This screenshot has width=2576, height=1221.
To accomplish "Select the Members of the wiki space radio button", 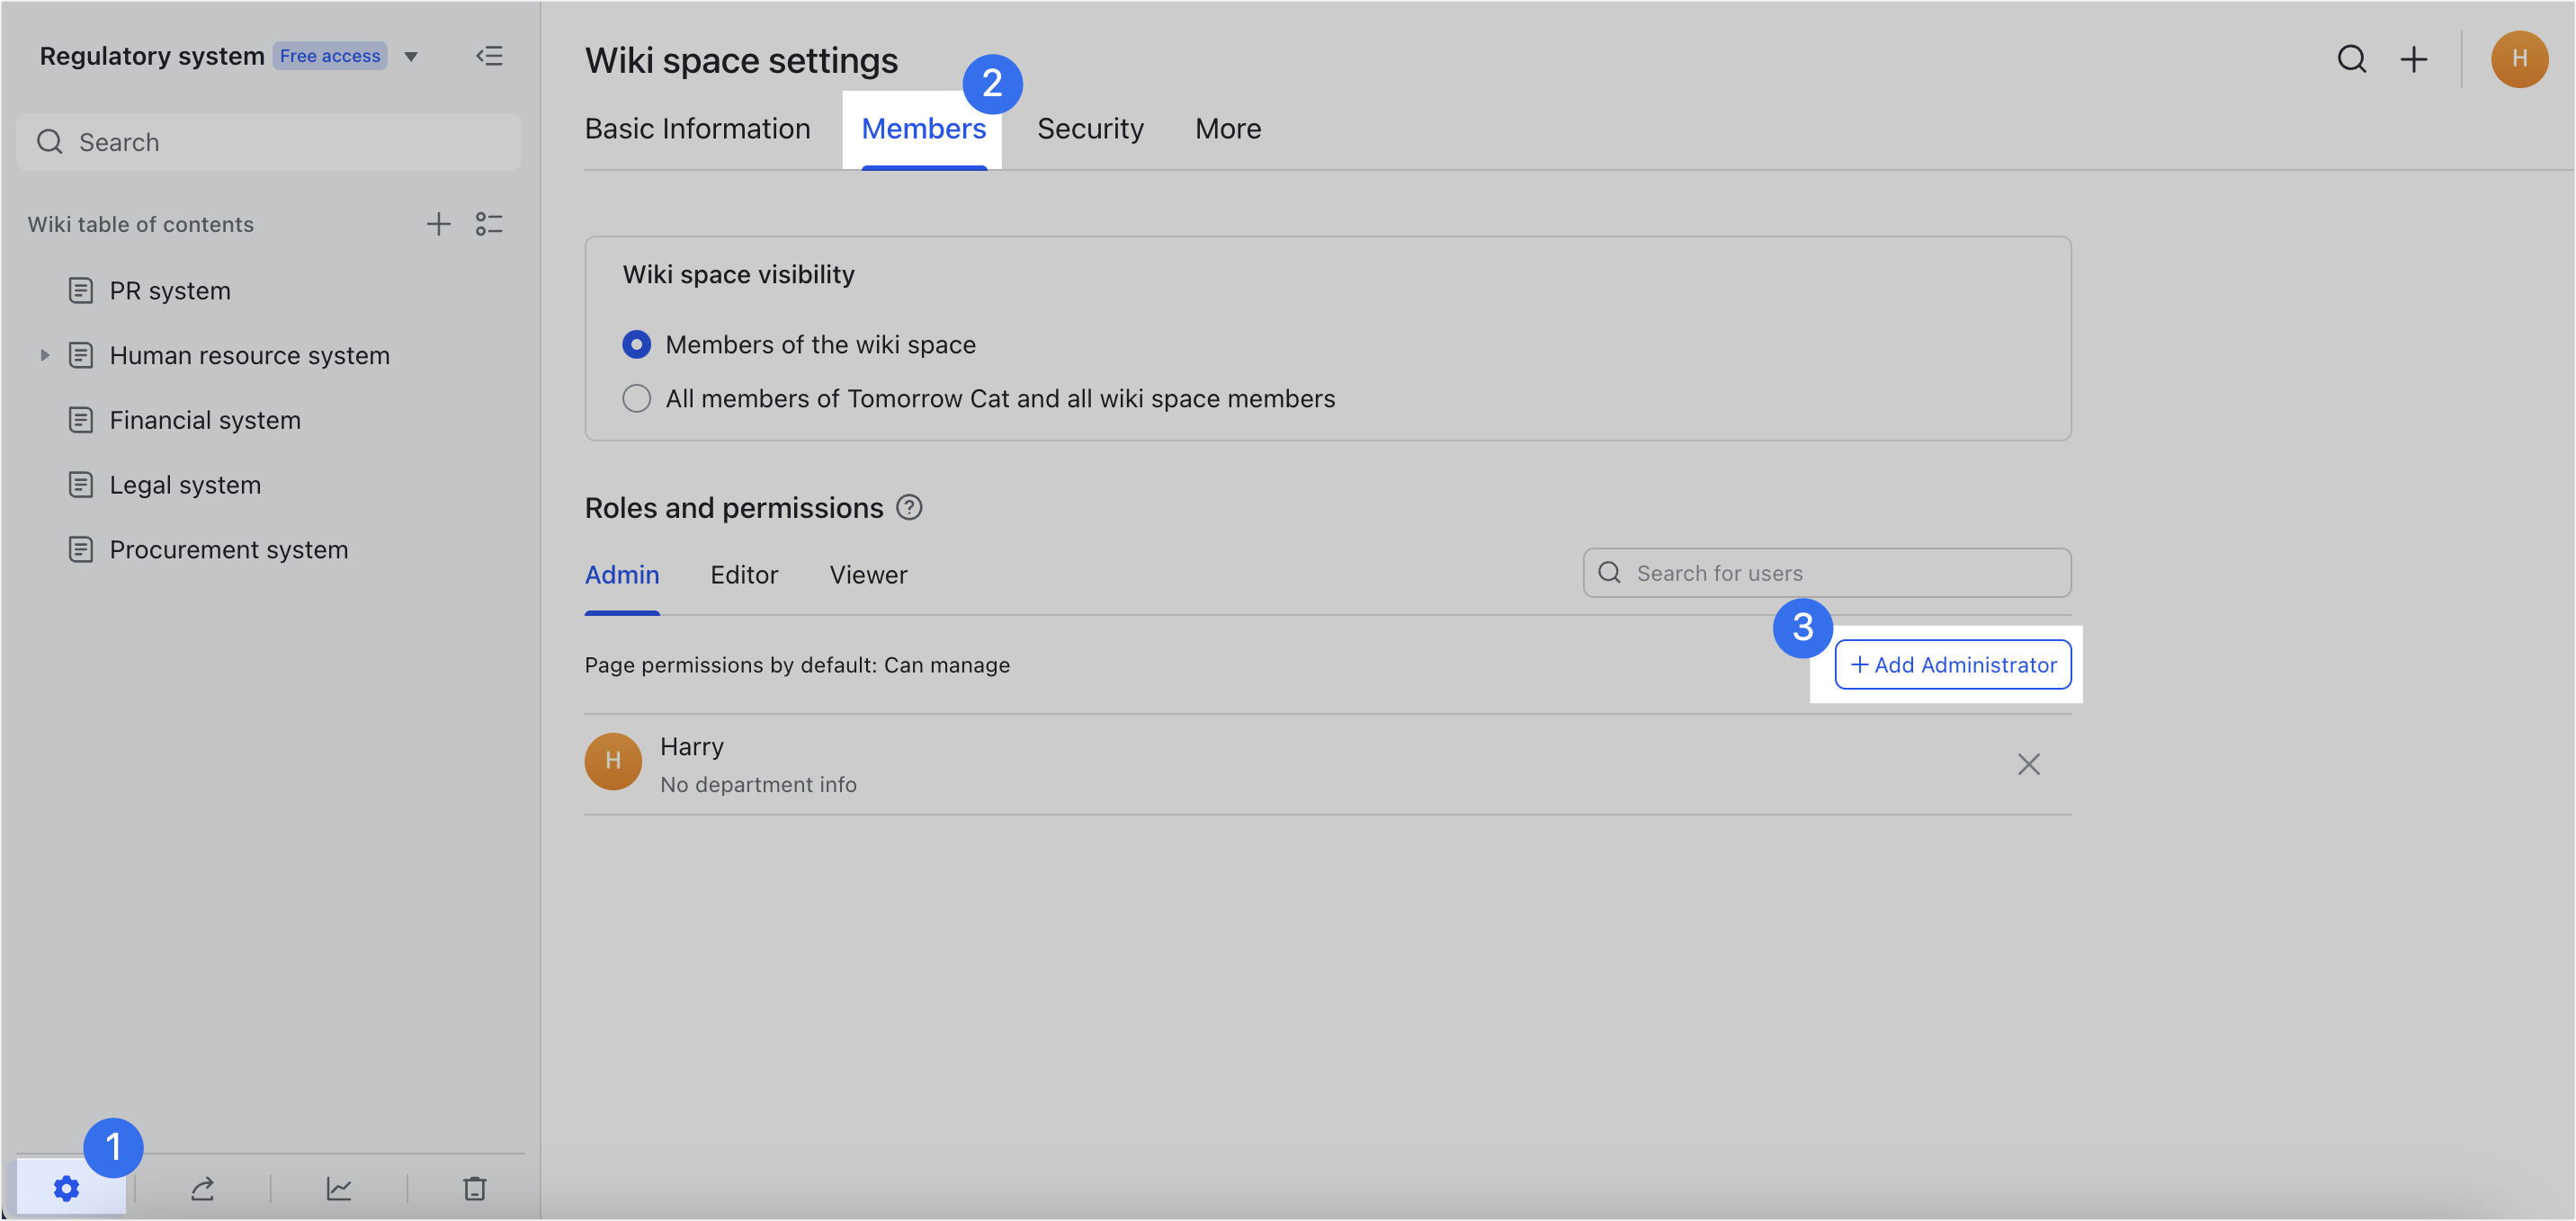I will [636, 344].
